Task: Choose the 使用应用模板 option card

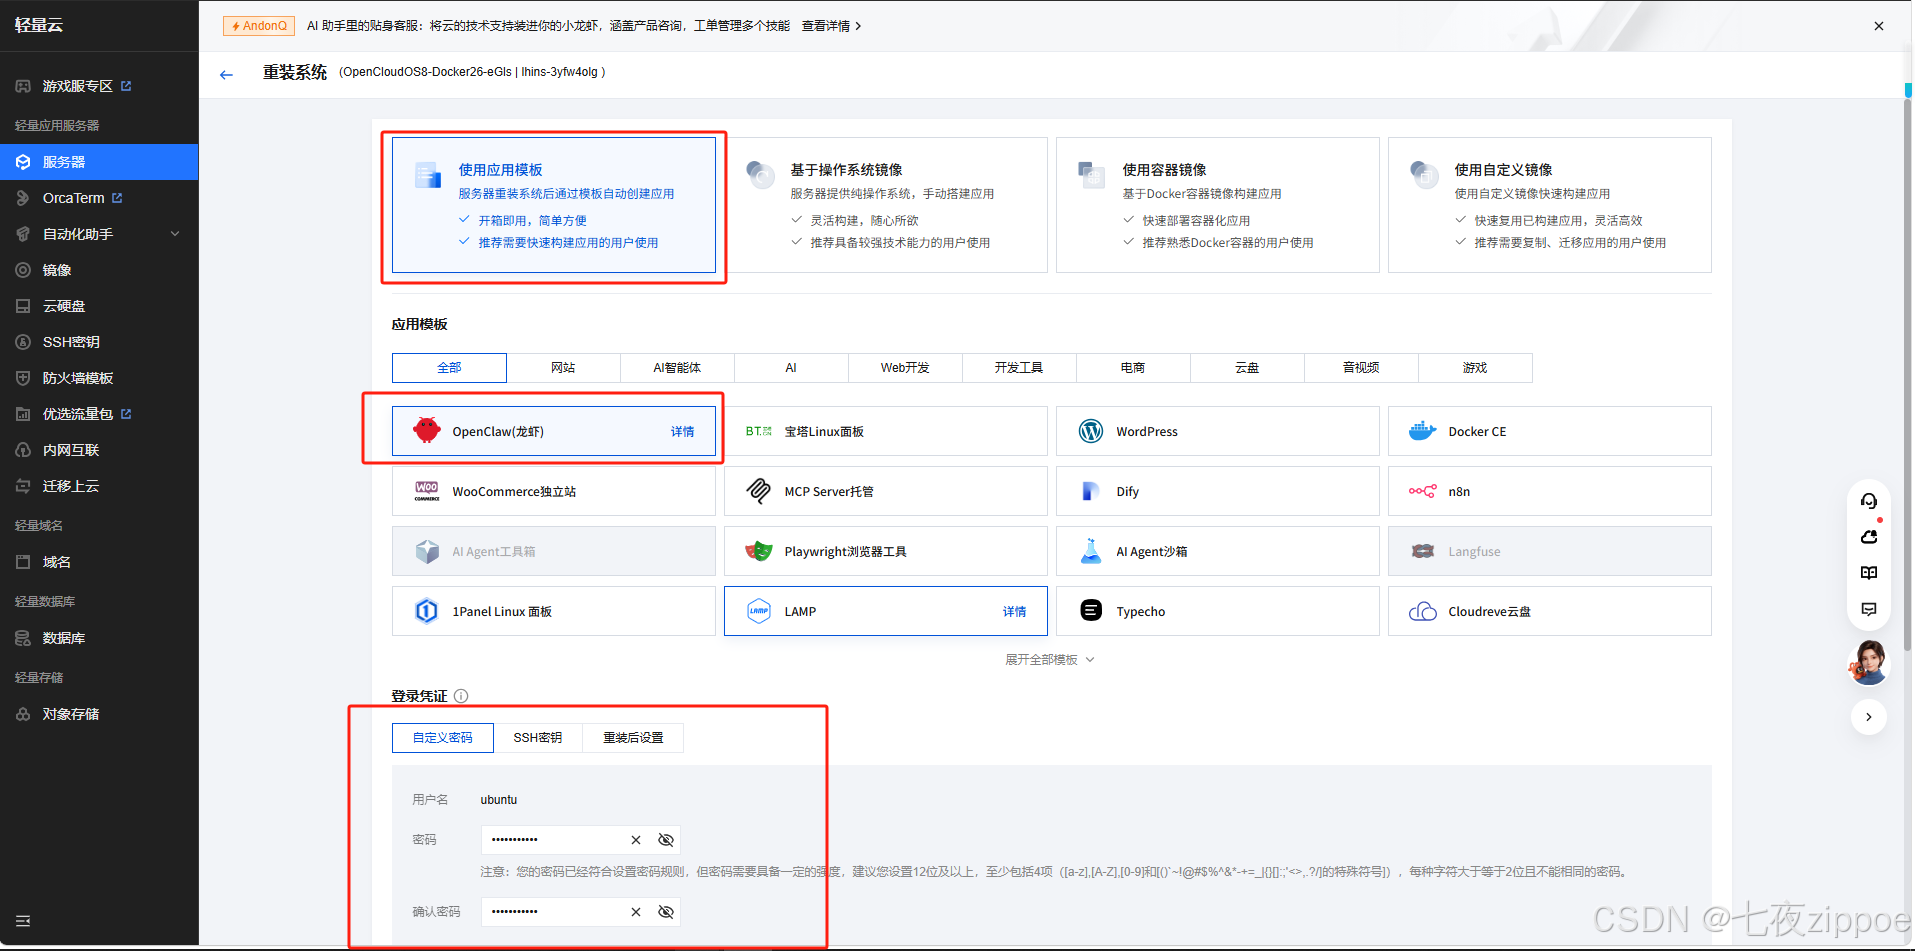Action: 554,205
